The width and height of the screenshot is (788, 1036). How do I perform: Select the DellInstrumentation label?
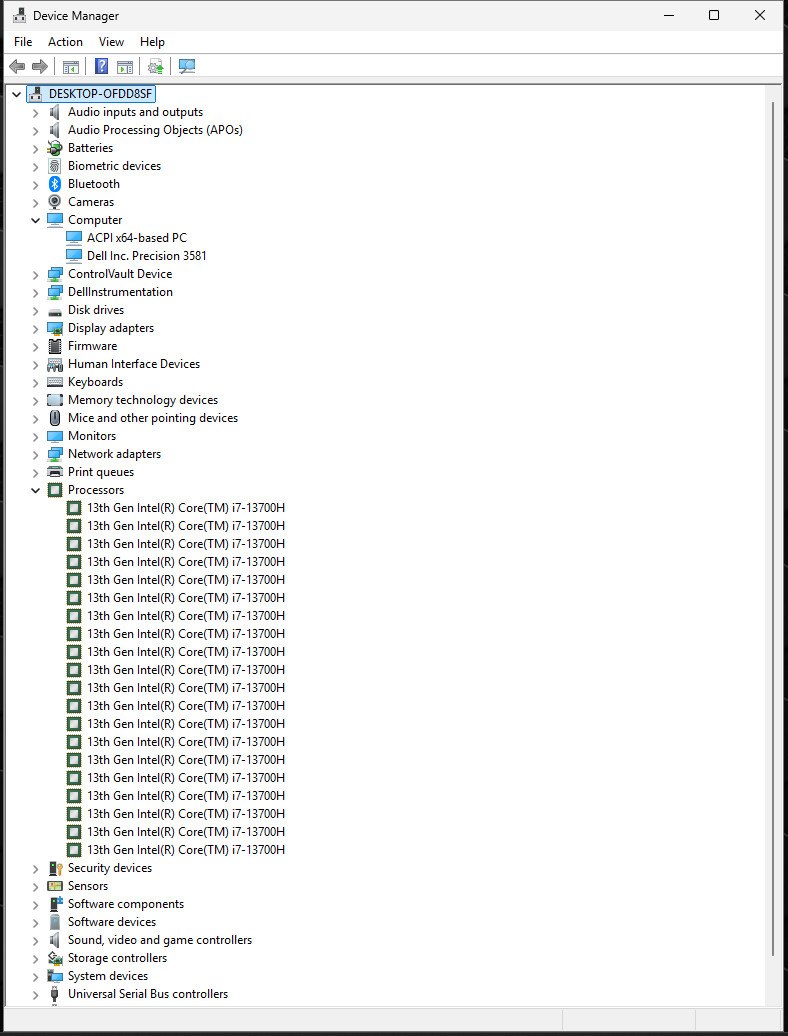pos(120,291)
